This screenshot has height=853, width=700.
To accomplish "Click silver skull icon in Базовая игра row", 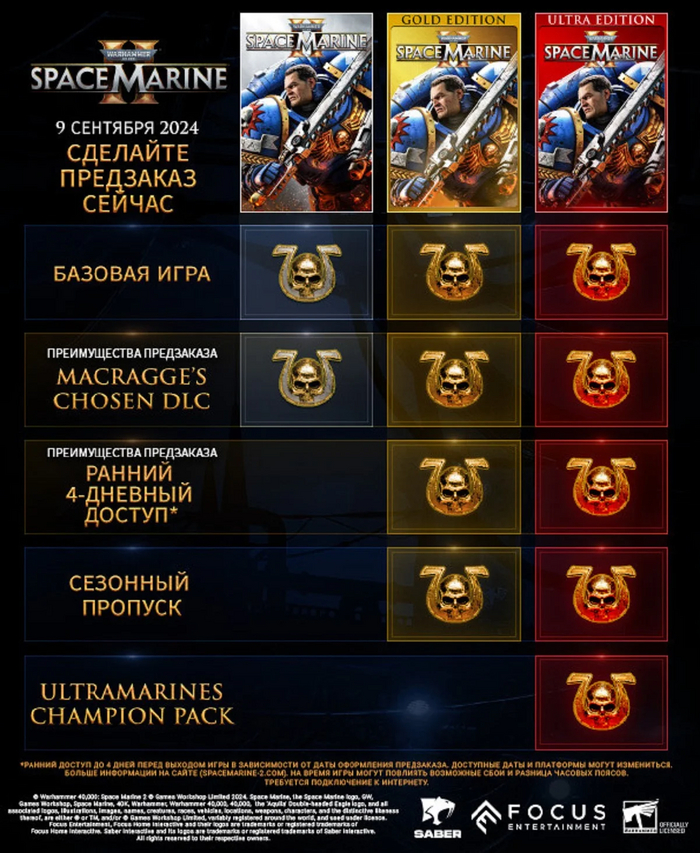I will 307,272.
